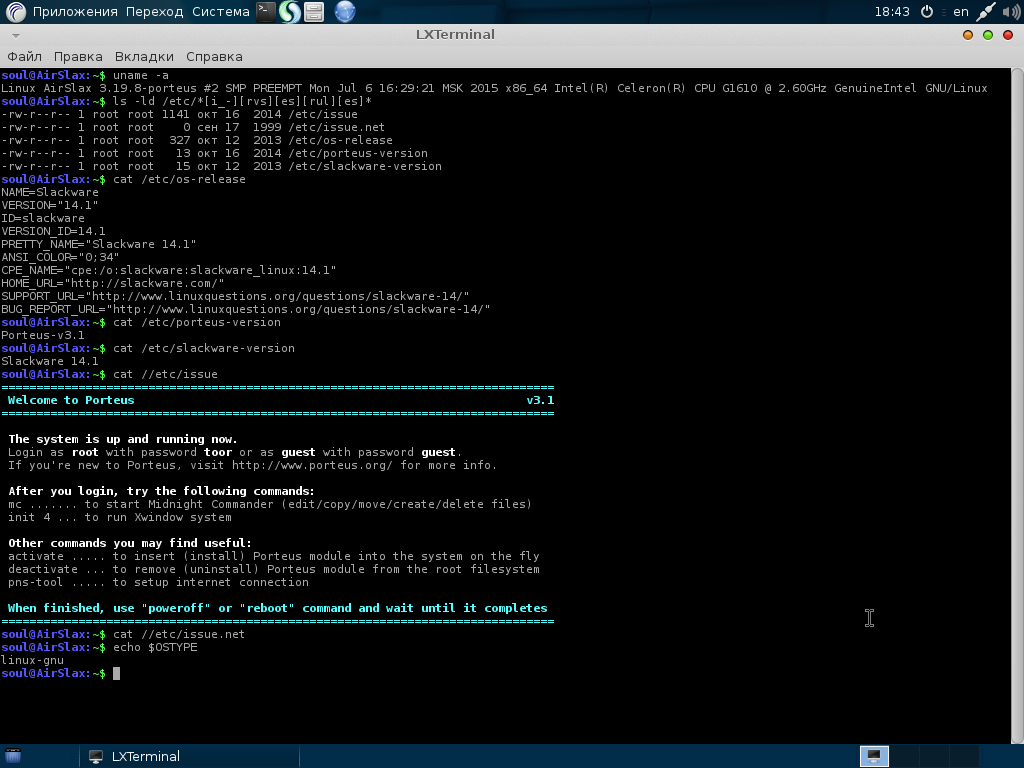The height and width of the screenshot is (768, 1024).
Task: Click "pns-tool" command line text
Action: 158,582
